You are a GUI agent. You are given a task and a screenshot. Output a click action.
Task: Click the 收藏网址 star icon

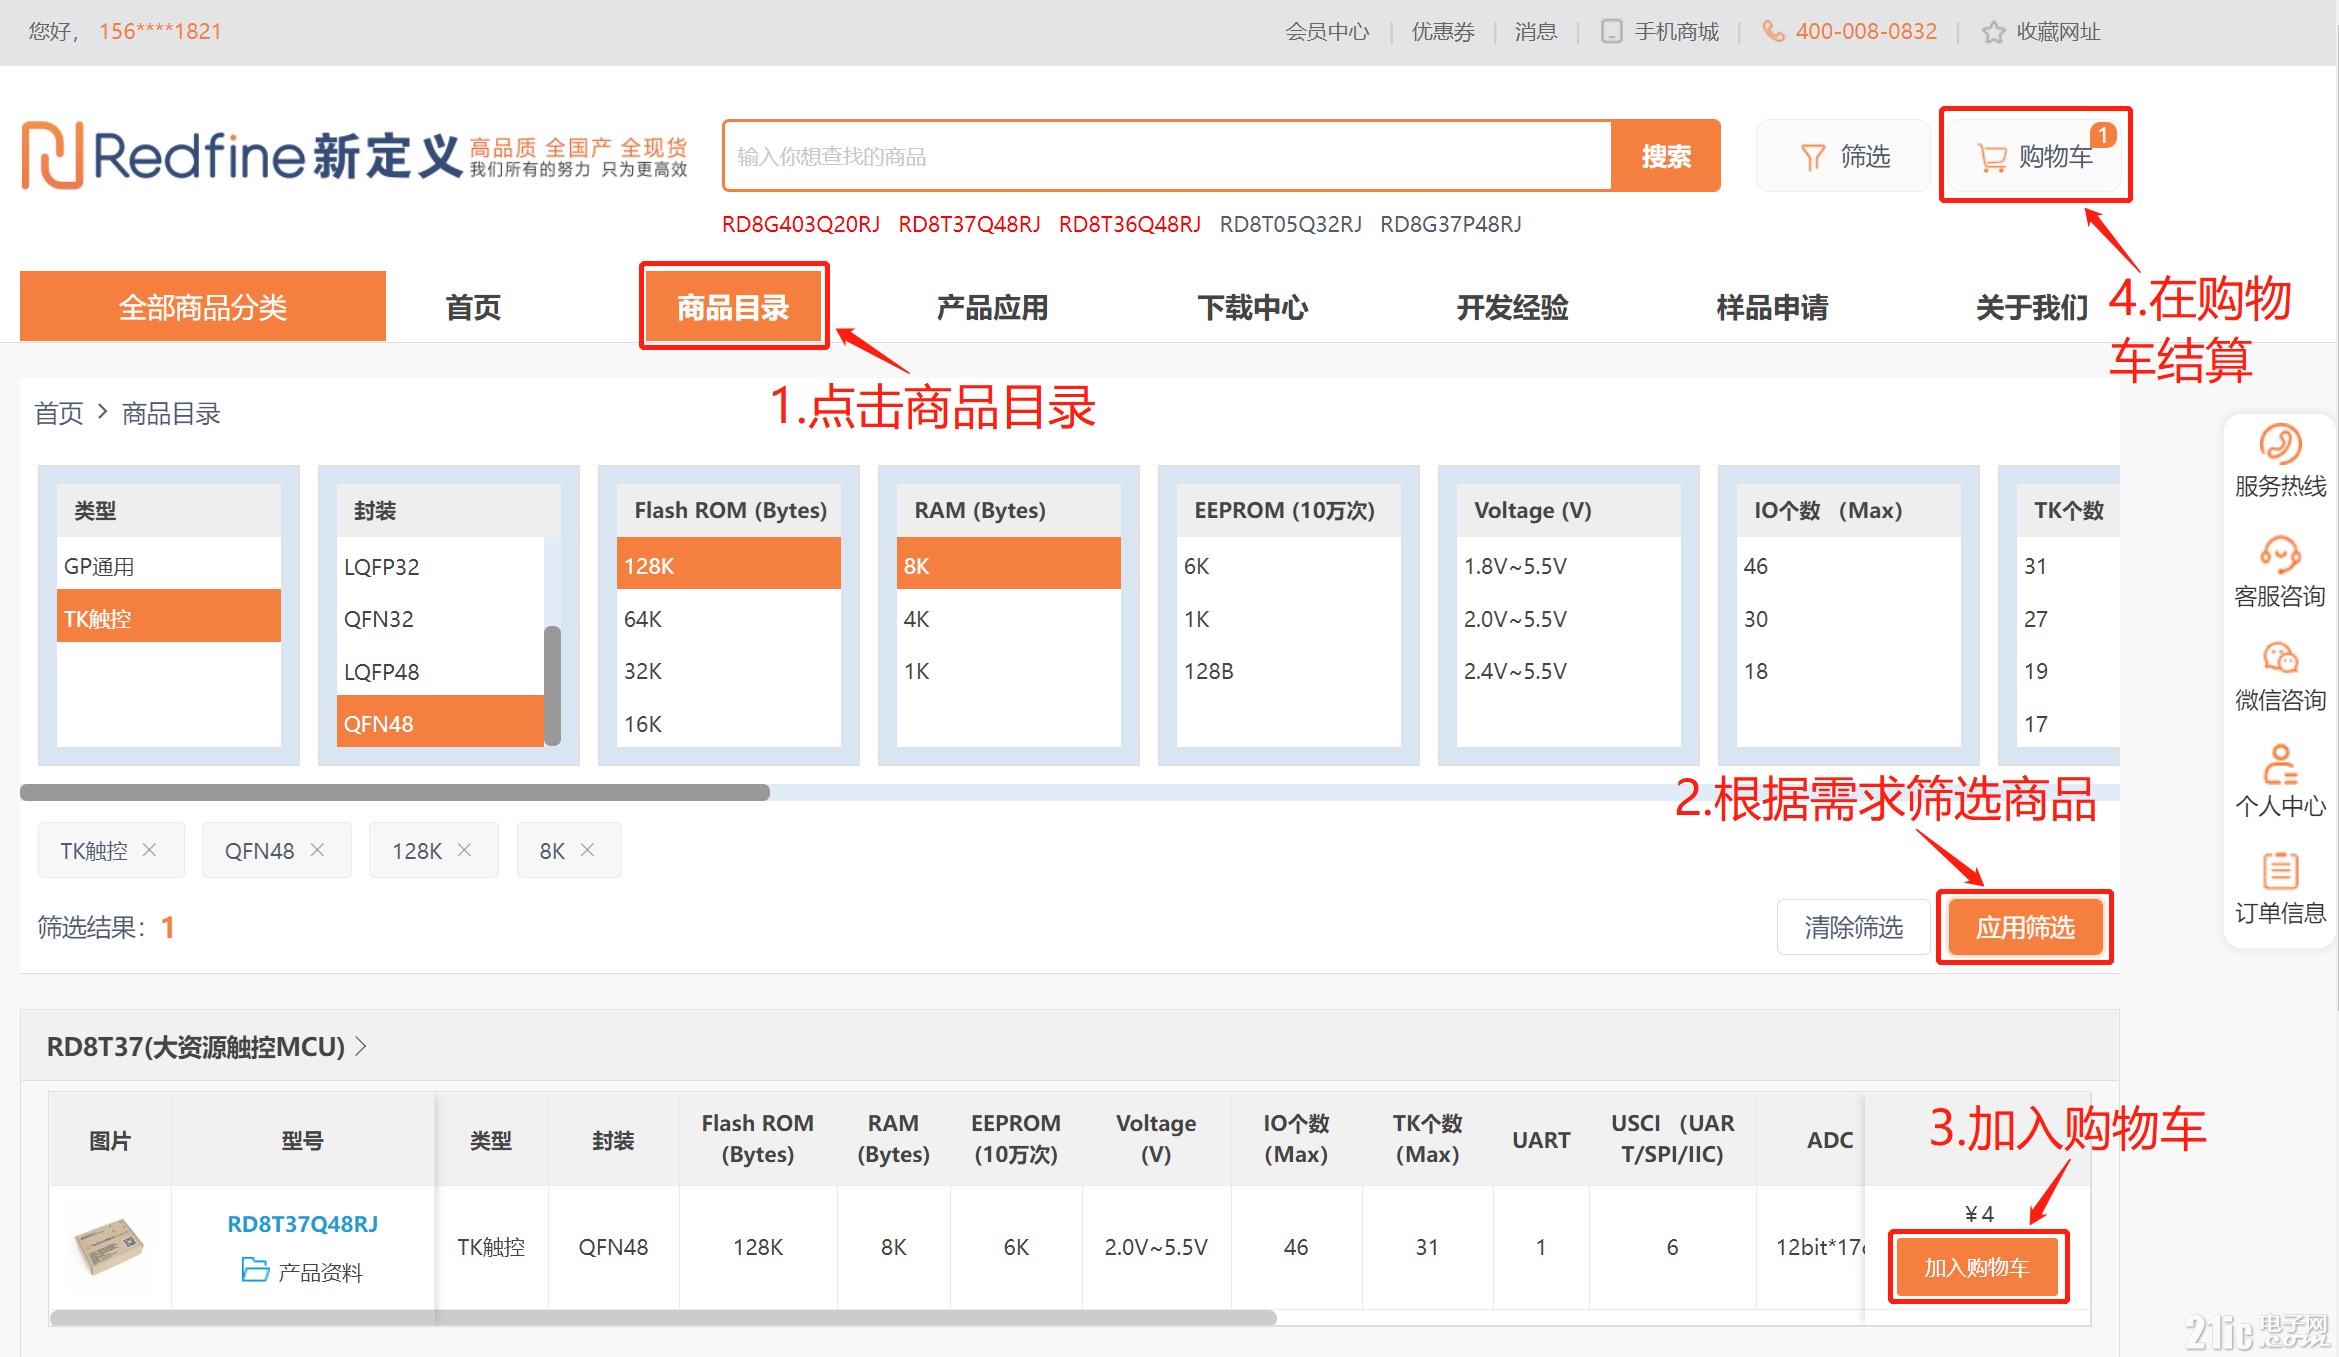point(1993,32)
